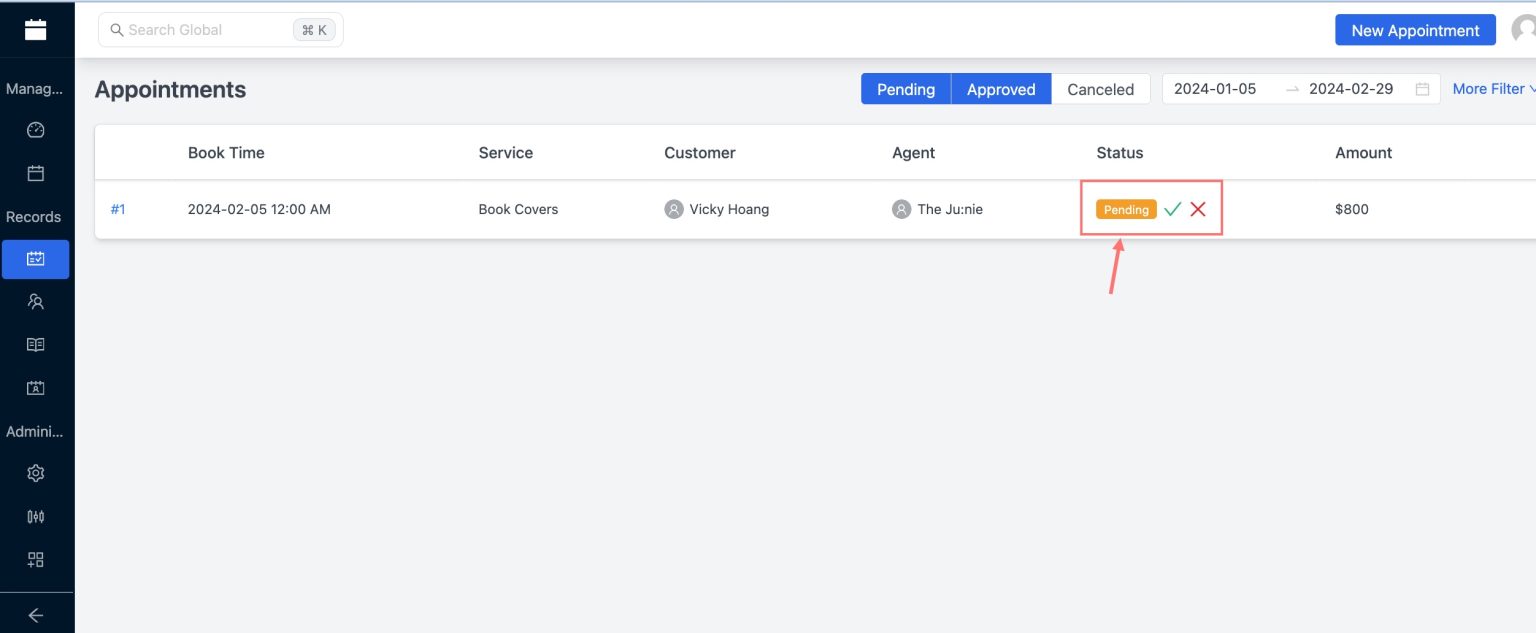Viewport: 1536px width, 633px height.
Task: Switch to the Pending tab
Action: click(905, 89)
